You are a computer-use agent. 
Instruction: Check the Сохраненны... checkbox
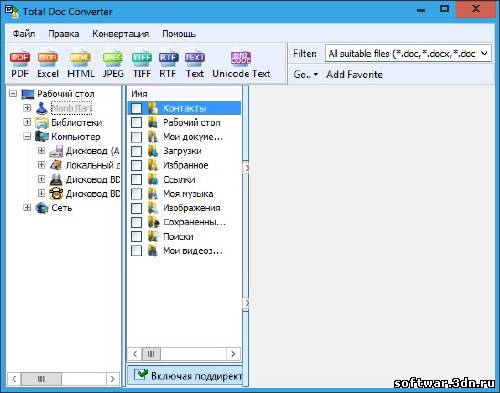coord(136,222)
